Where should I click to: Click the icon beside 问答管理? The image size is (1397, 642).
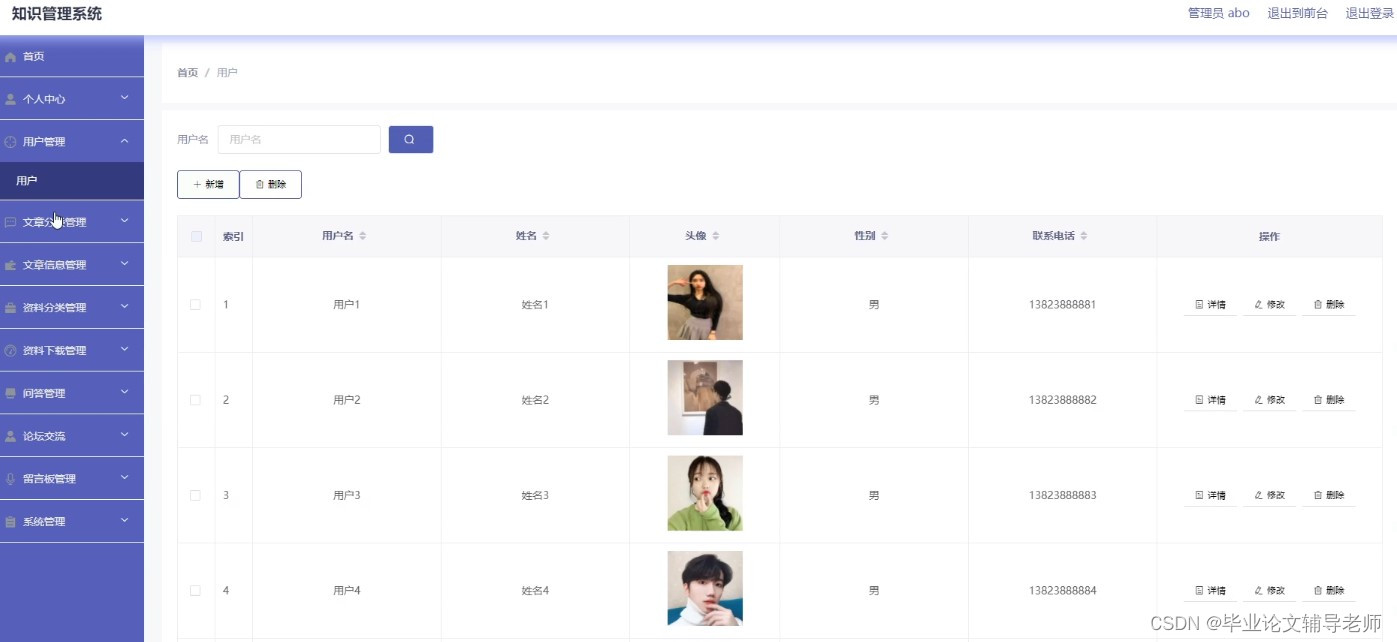click(11, 393)
